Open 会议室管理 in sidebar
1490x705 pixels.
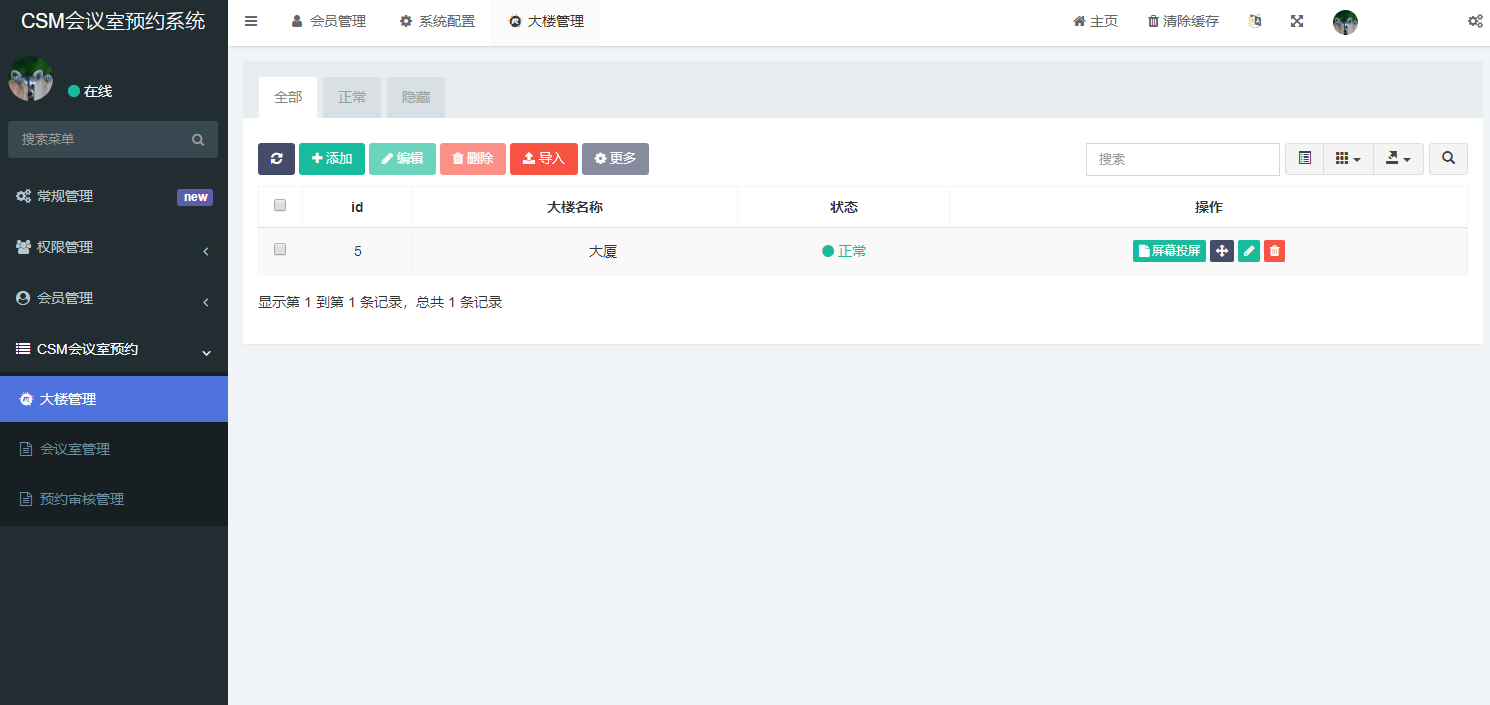pos(114,449)
